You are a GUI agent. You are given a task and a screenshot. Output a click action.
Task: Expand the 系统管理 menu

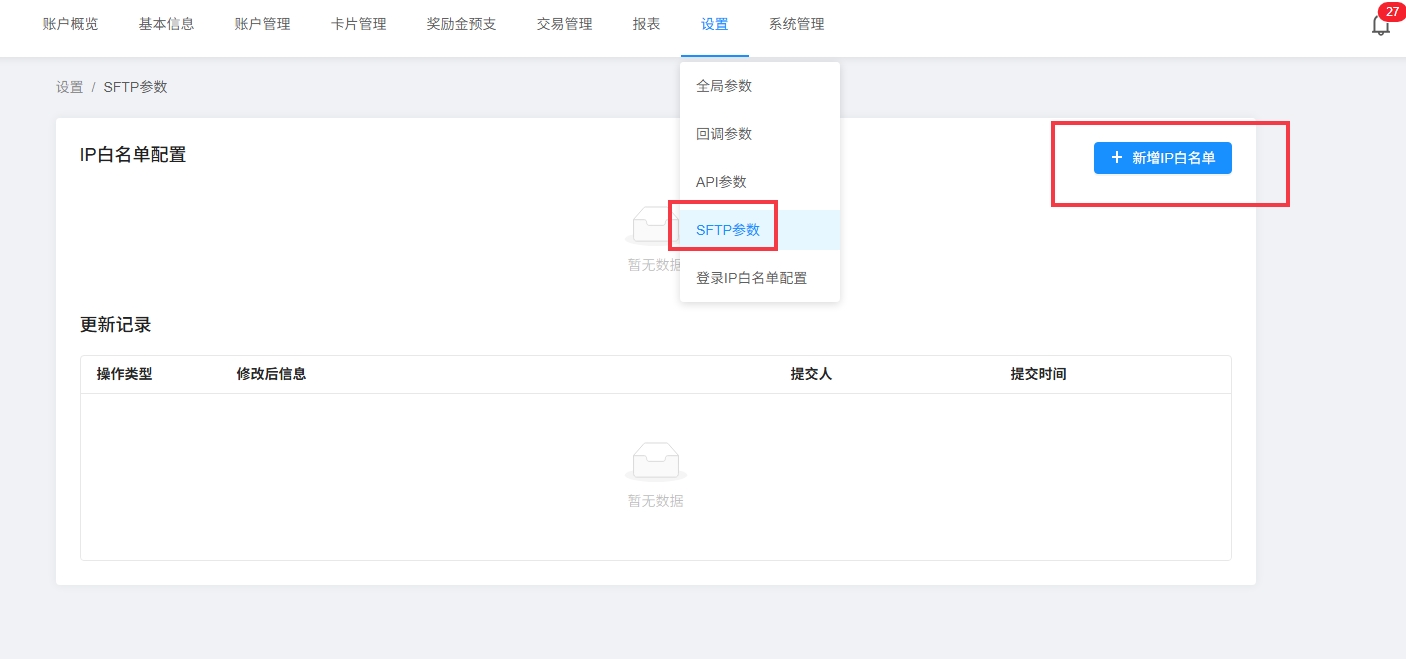(796, 24)
